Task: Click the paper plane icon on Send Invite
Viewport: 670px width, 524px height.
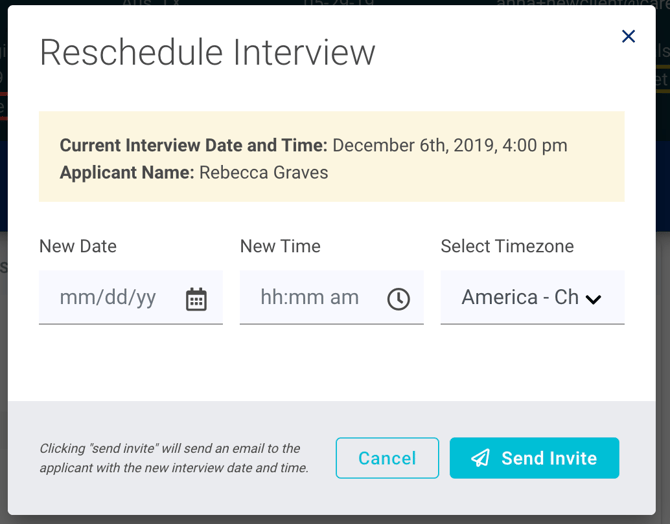Action: 480,458
